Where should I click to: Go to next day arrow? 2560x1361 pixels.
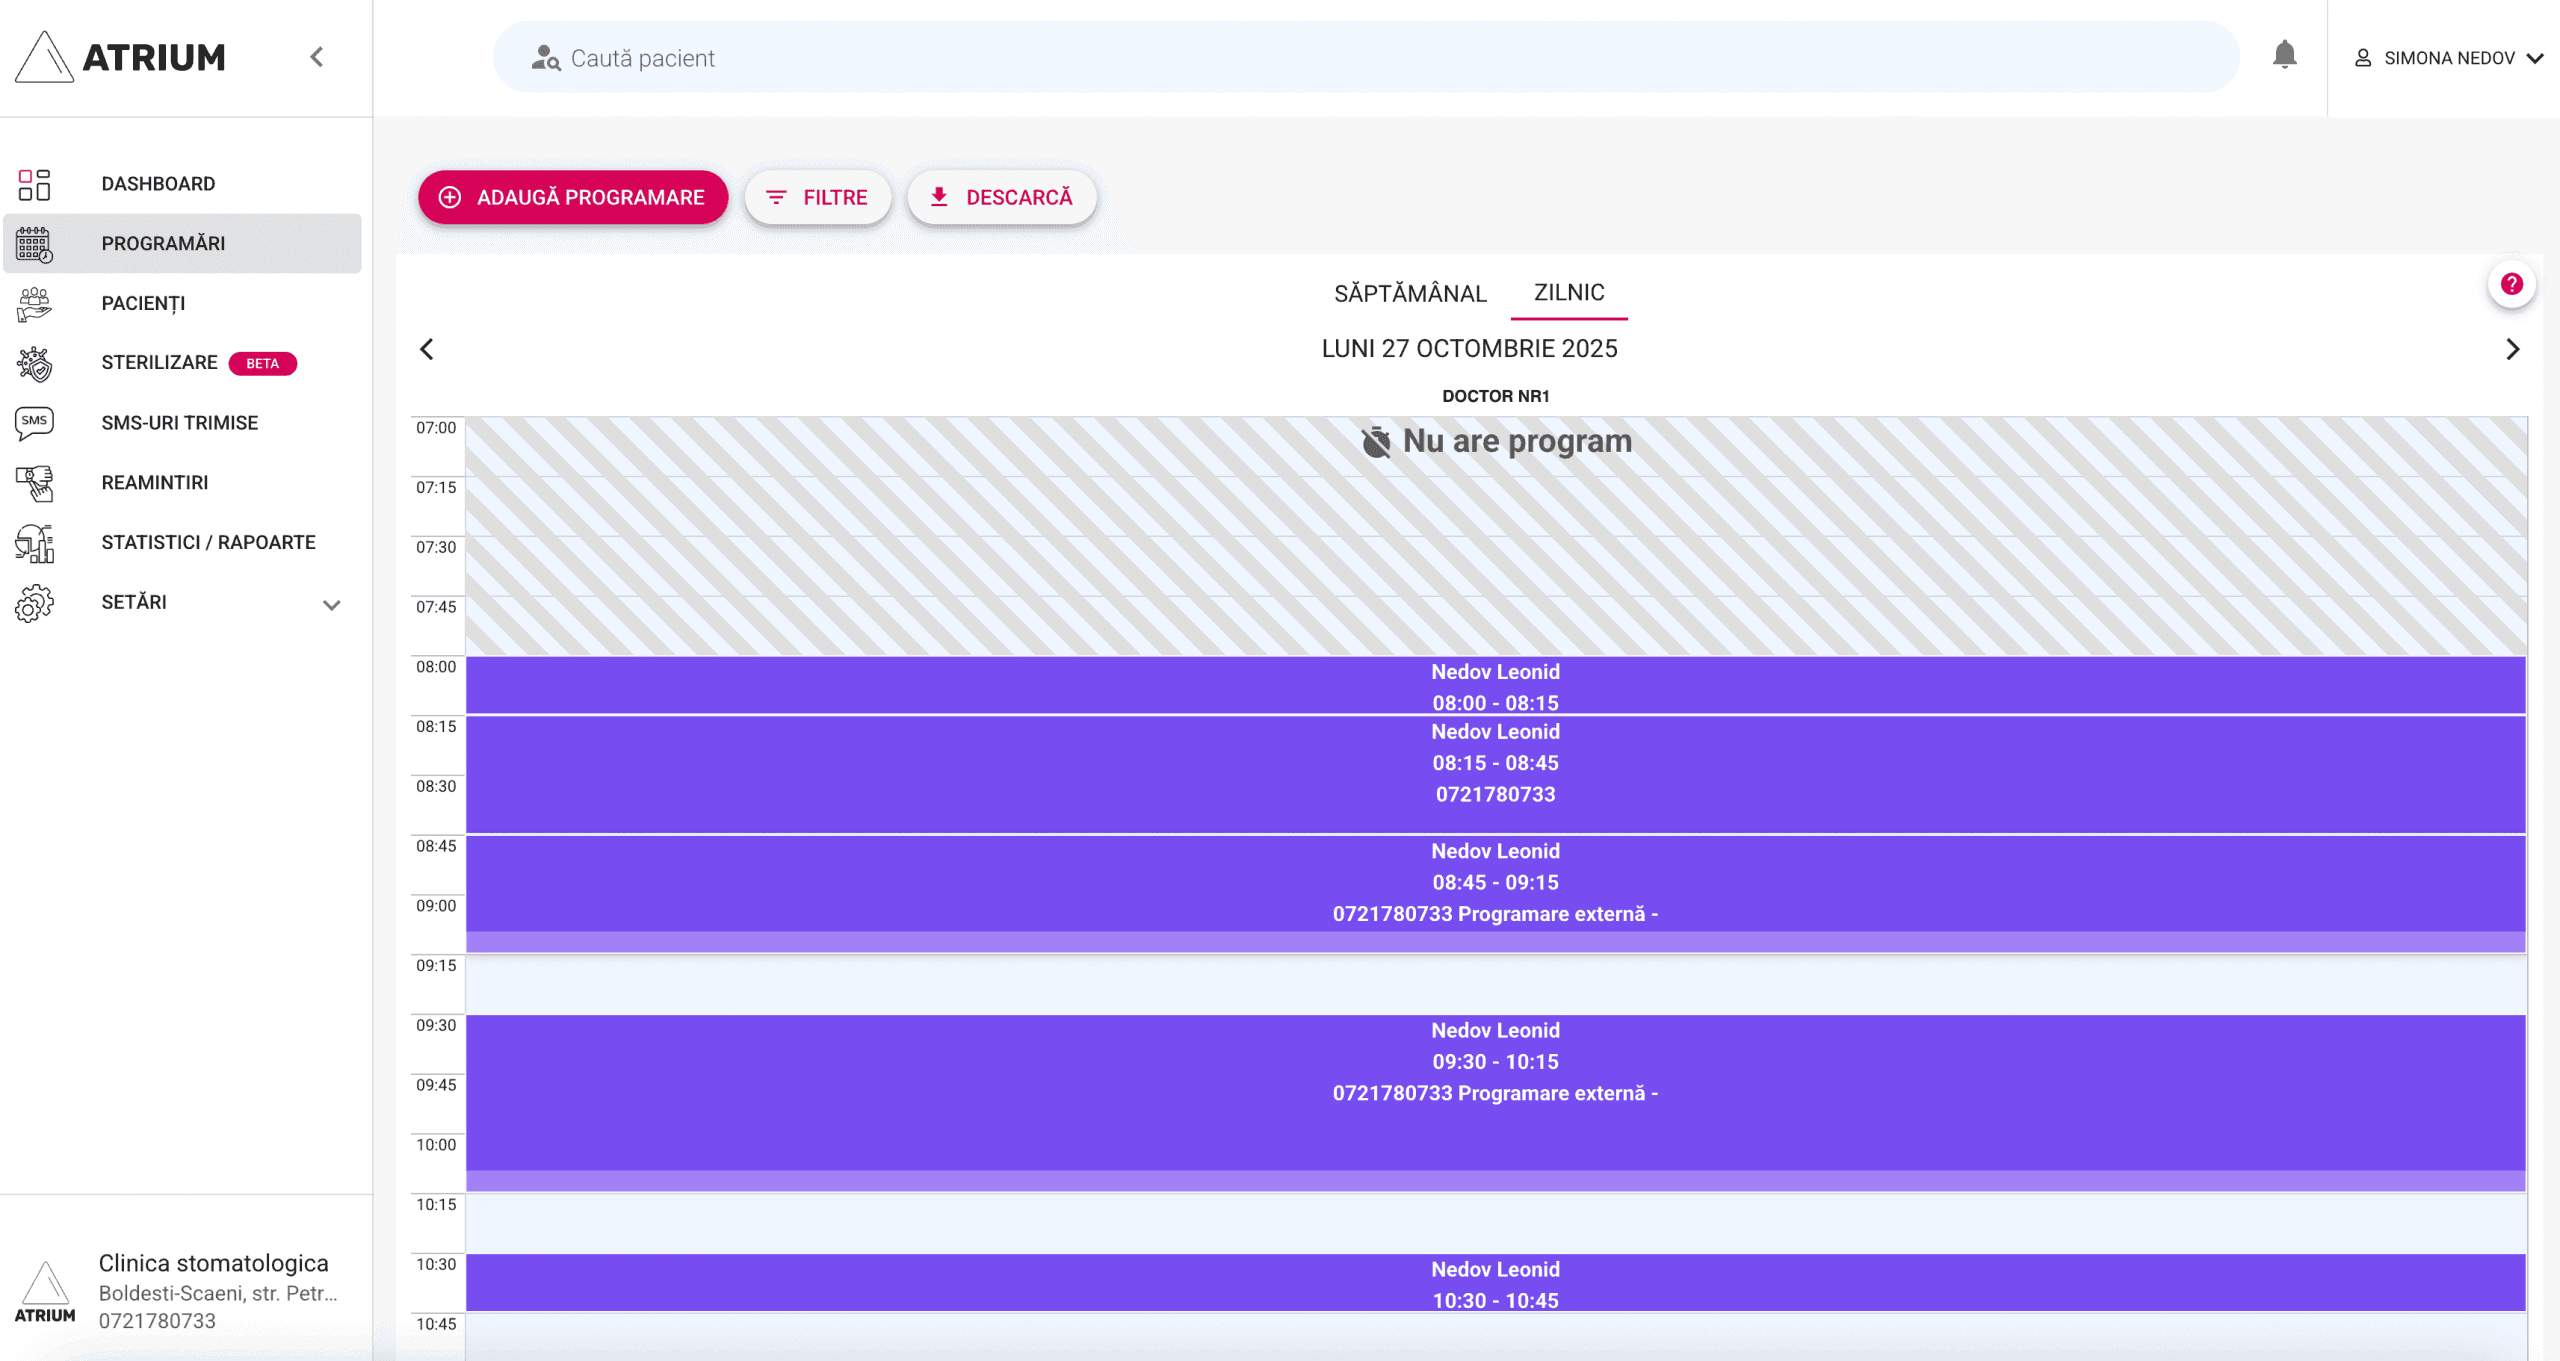[x=2512, y=349]
